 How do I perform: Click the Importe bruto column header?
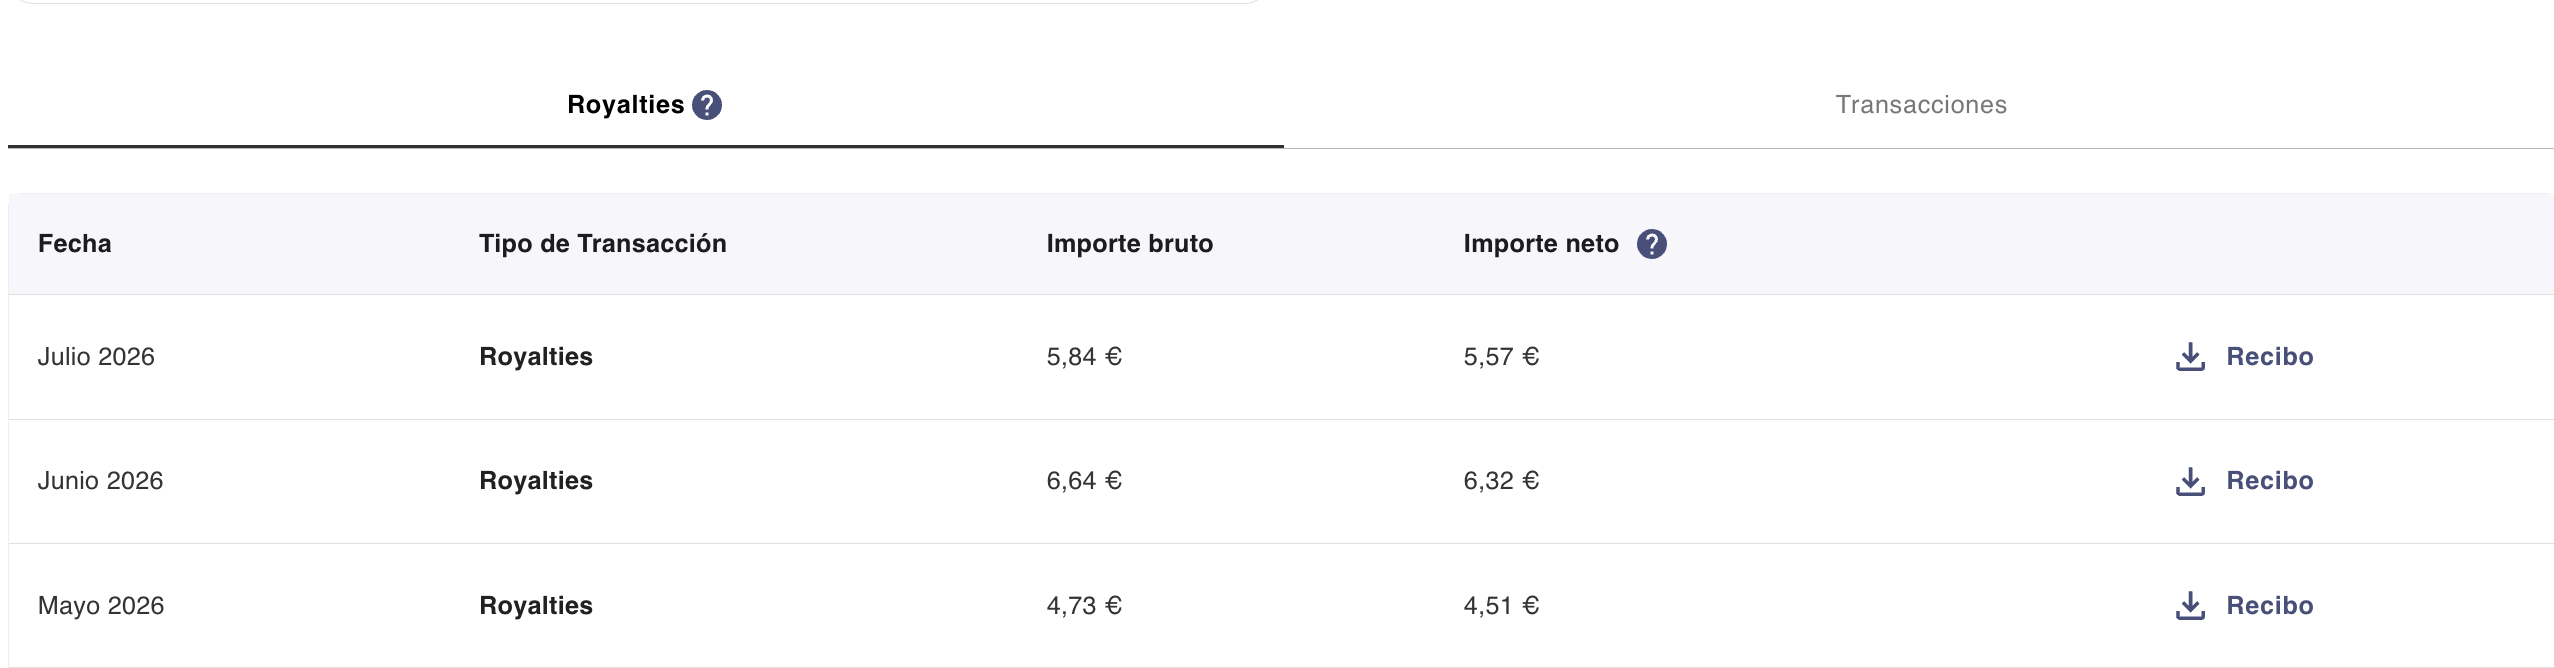pos(1130,244)
